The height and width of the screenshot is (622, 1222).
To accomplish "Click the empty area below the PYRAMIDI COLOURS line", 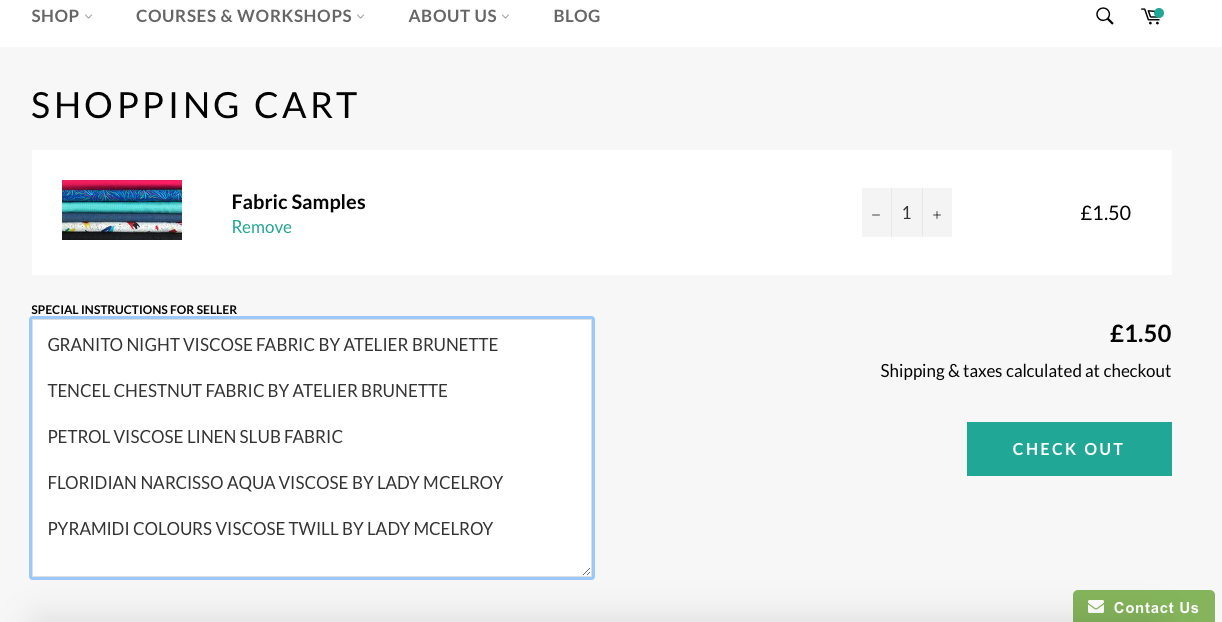I will tap(310, 557).
